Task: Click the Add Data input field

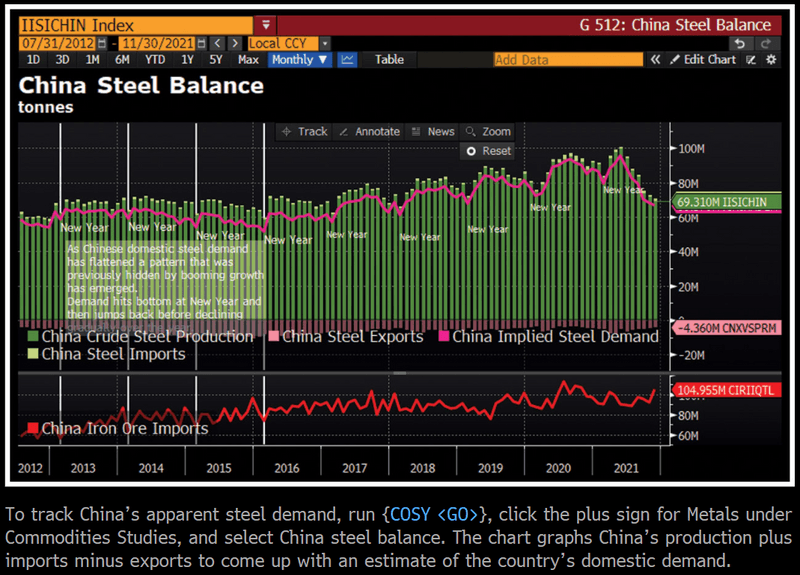Action: (567, 60)
